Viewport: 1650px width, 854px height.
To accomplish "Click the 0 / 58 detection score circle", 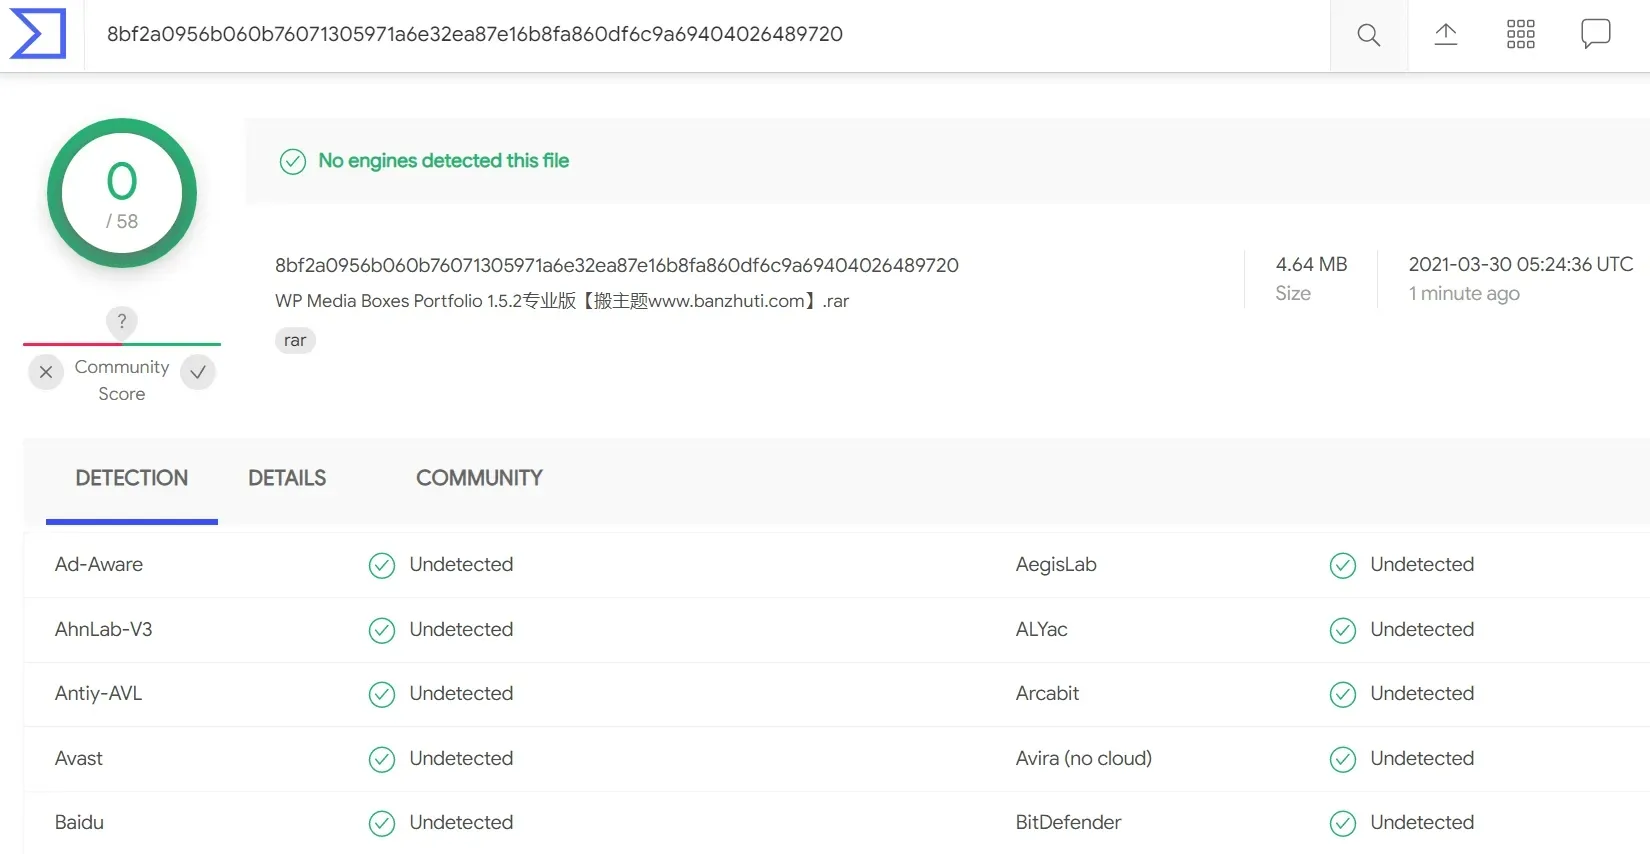I will 122,193.
